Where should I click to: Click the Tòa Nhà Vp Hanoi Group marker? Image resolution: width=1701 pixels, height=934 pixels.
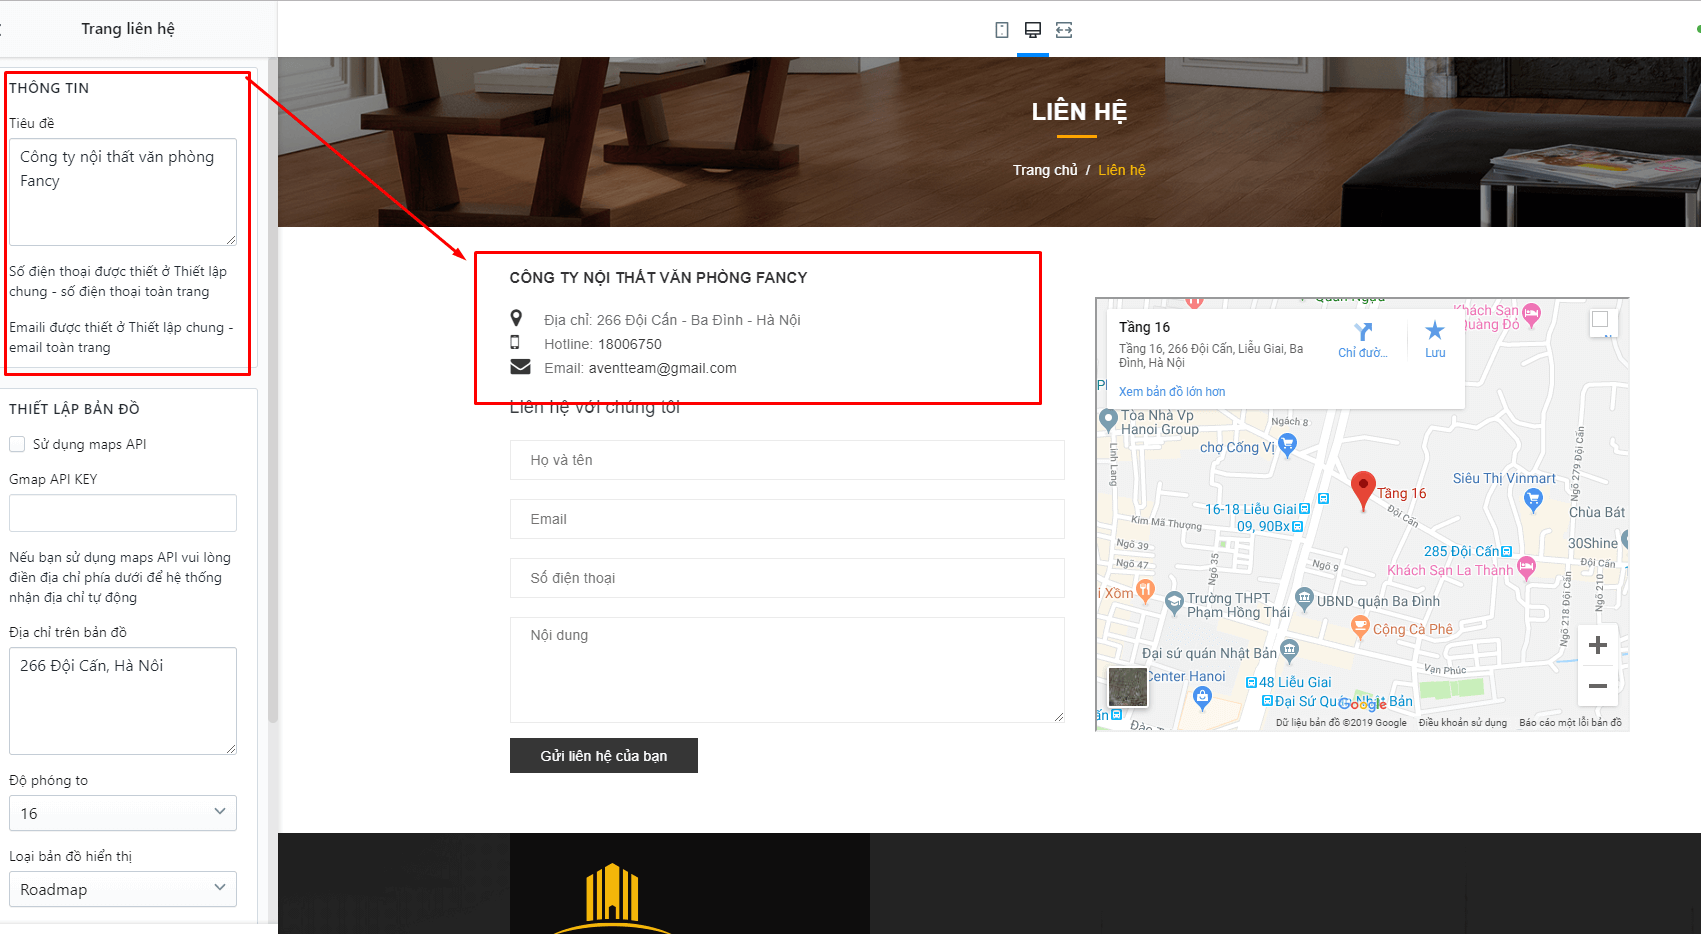pyautogui.click(x=1107, y=419)
